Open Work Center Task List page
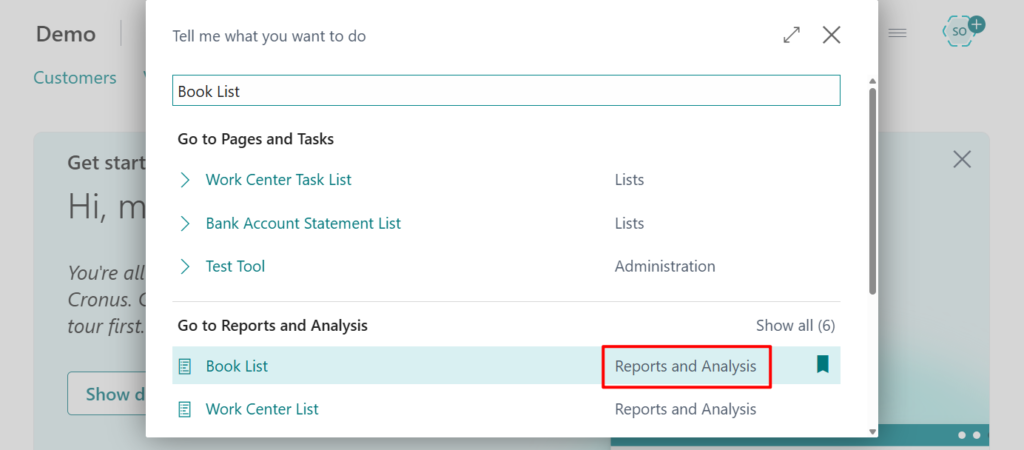 pos(278,180)
